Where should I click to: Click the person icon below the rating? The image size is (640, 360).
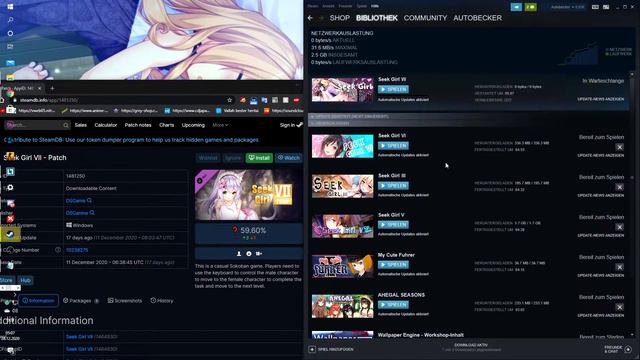click(239, 253)
